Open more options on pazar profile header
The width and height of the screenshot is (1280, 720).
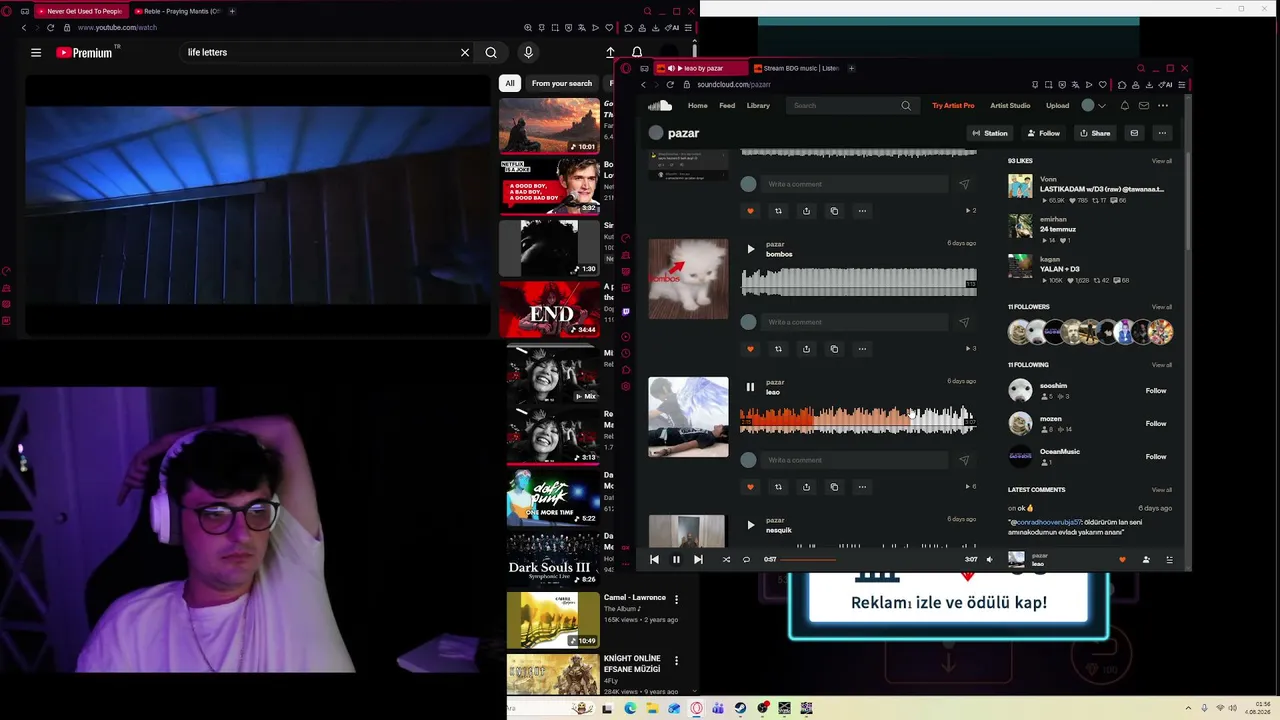(x=1162, y=133)
